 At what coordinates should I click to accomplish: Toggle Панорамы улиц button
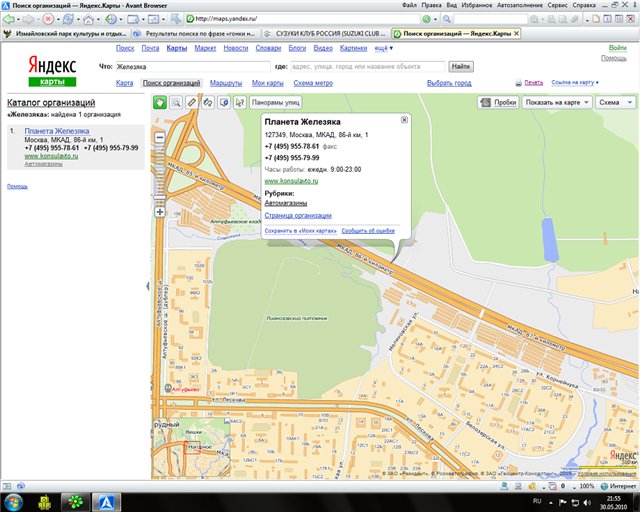[276, 102]
